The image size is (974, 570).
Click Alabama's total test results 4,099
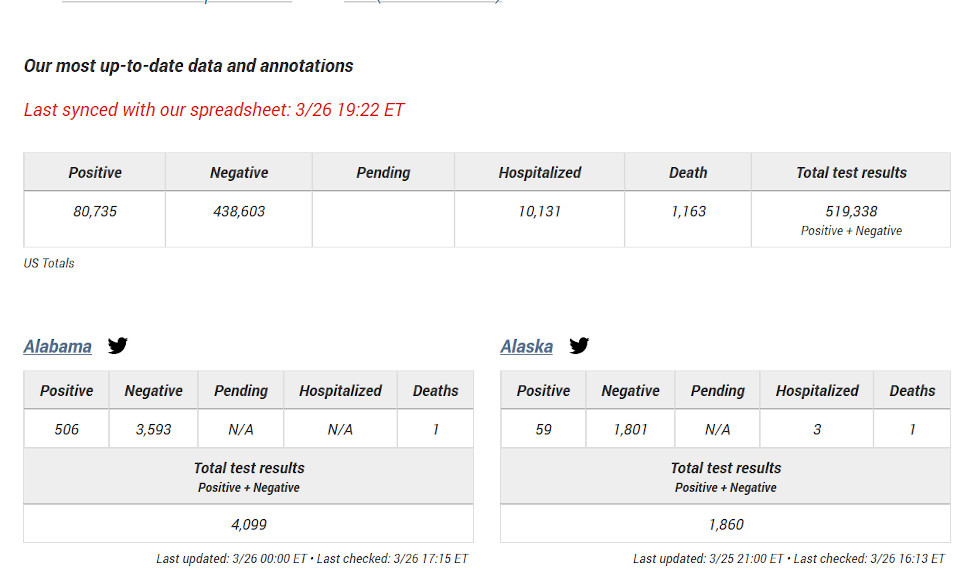click(248, 524)
